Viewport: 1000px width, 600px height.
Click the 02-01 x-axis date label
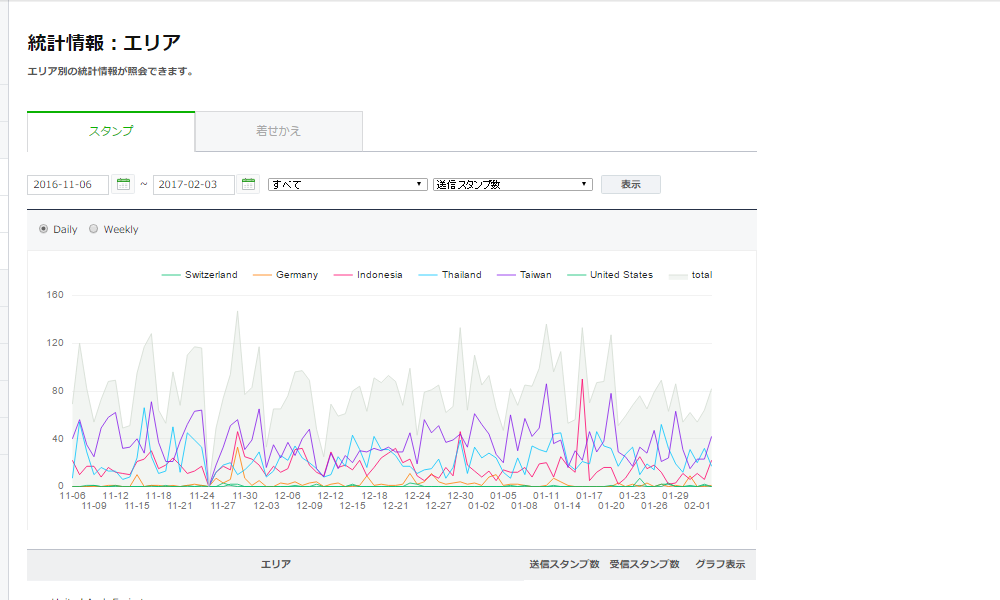point(697,506)
